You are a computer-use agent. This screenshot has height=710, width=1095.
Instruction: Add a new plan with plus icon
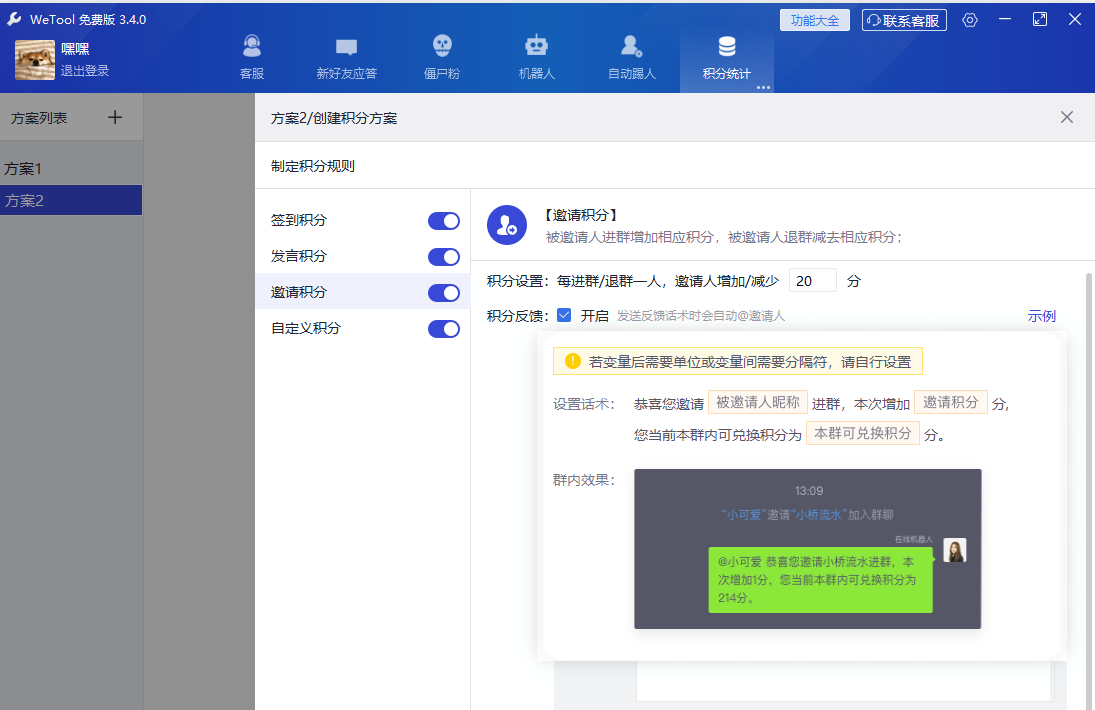pyautogui.click(x=115, y=117)
